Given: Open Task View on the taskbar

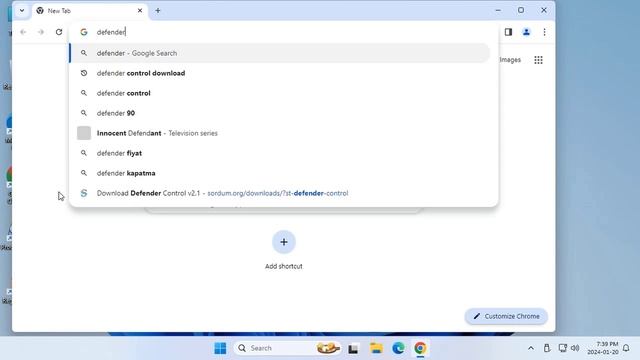Looking at the screenshot, I should click(353, 349).
